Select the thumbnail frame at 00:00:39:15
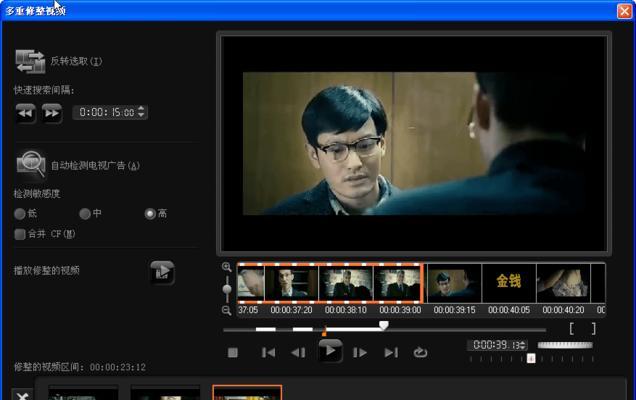Image resolution: width=636 pixels, height=400 pixels. click(454, 283)
